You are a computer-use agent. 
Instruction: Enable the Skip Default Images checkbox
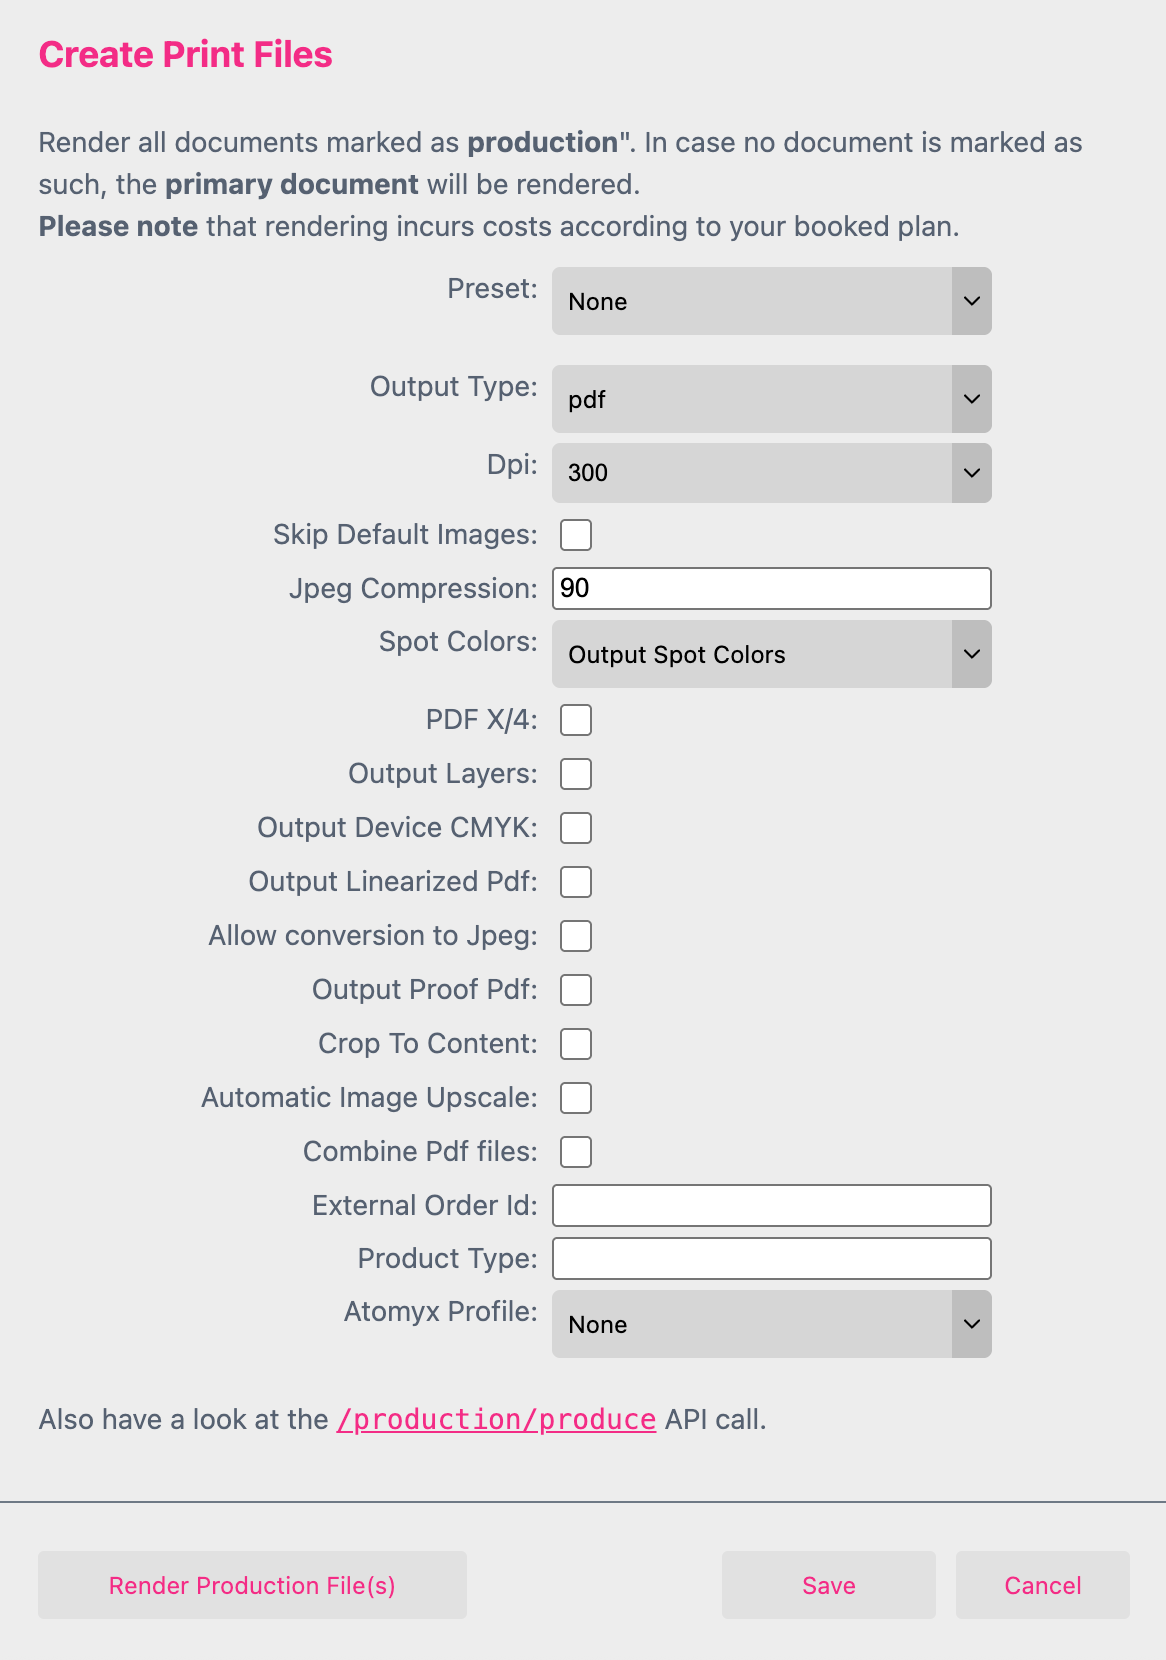point(576,535)
